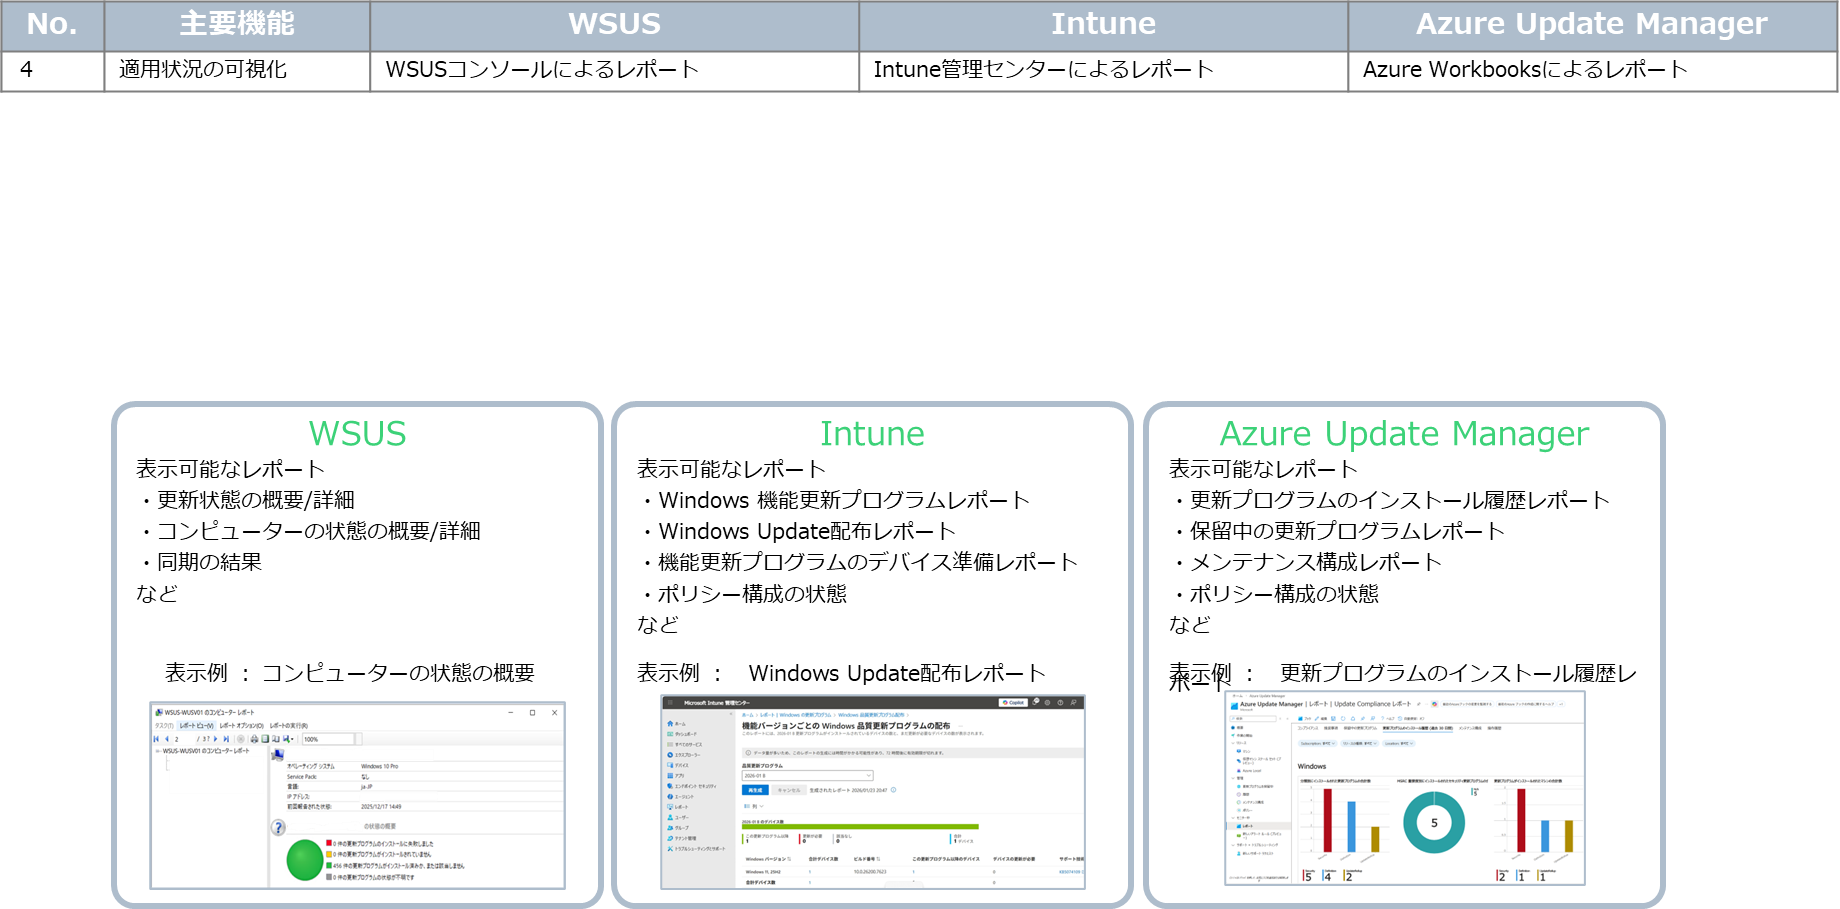Go to next page in WSUS report

tap(216, 739)
